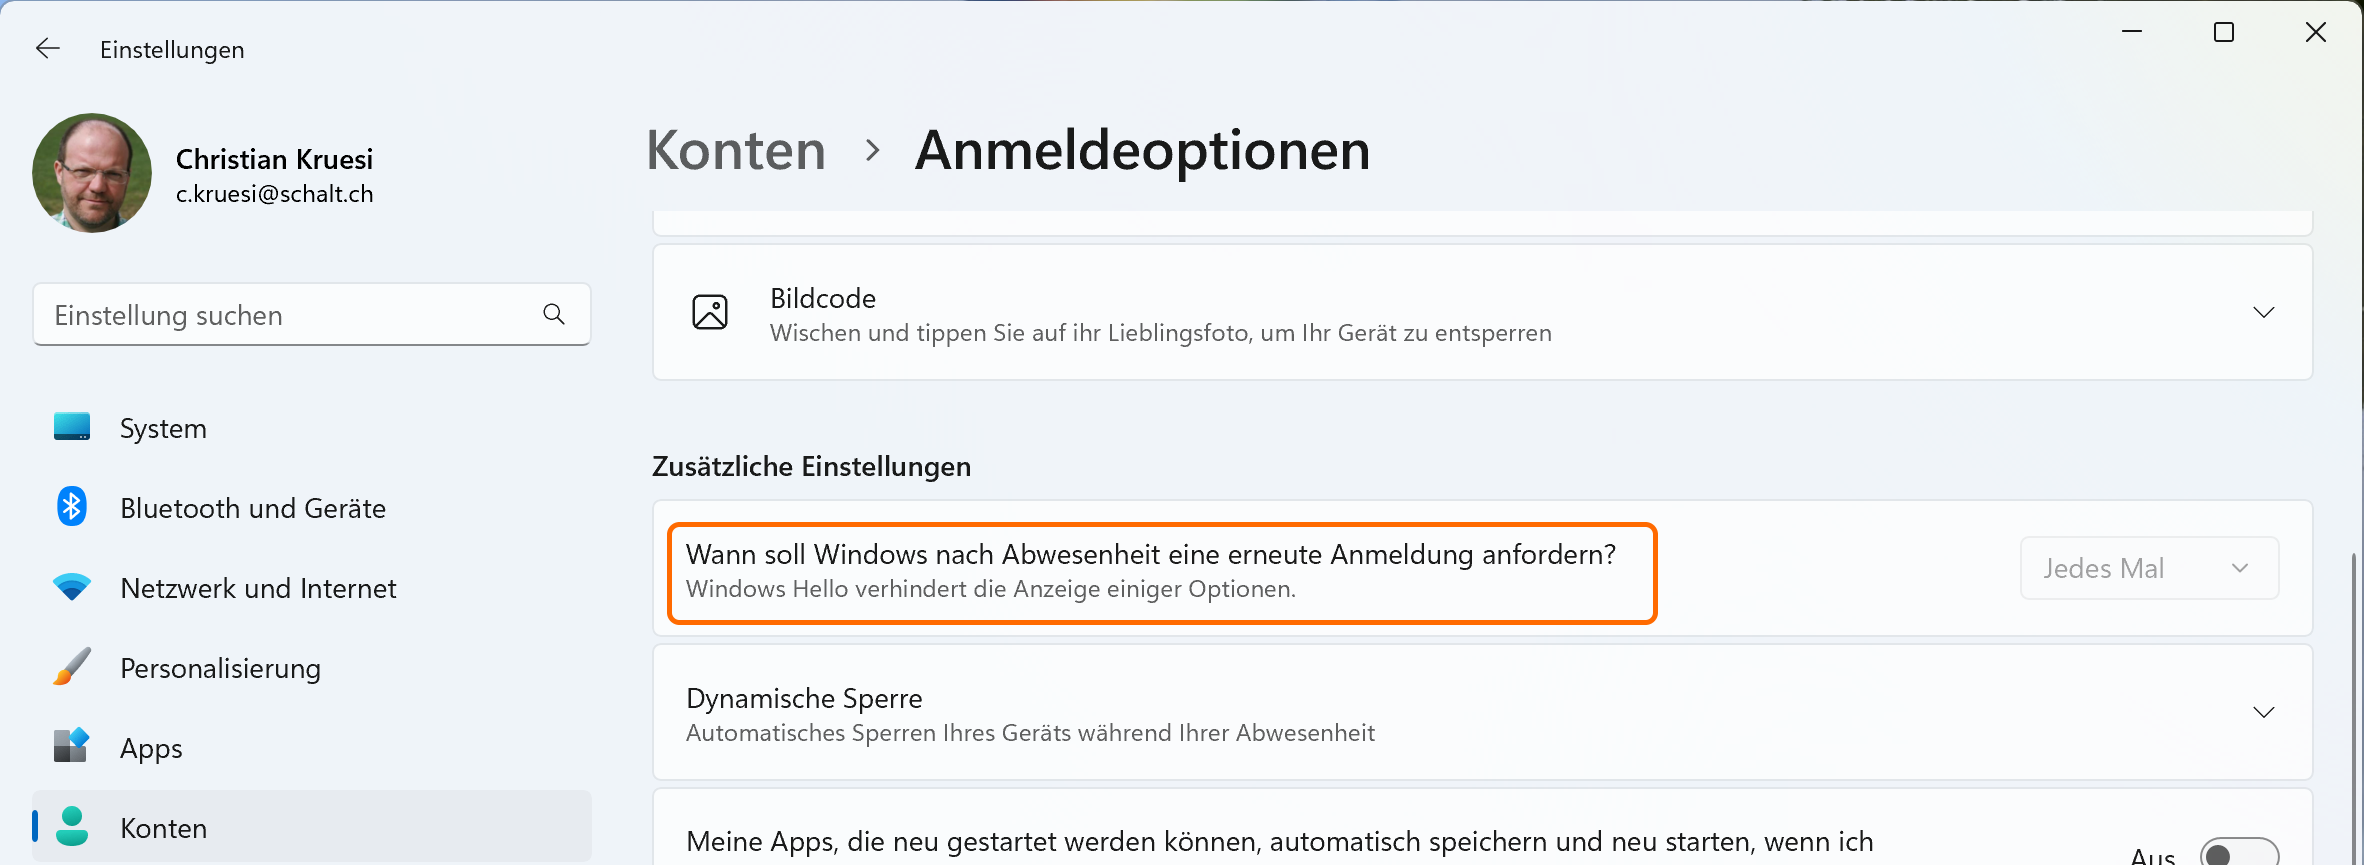The width and height of the screenshot is (2364, 865).
Task: Click the Apps icon in sidebar
Action: (71, 746)
